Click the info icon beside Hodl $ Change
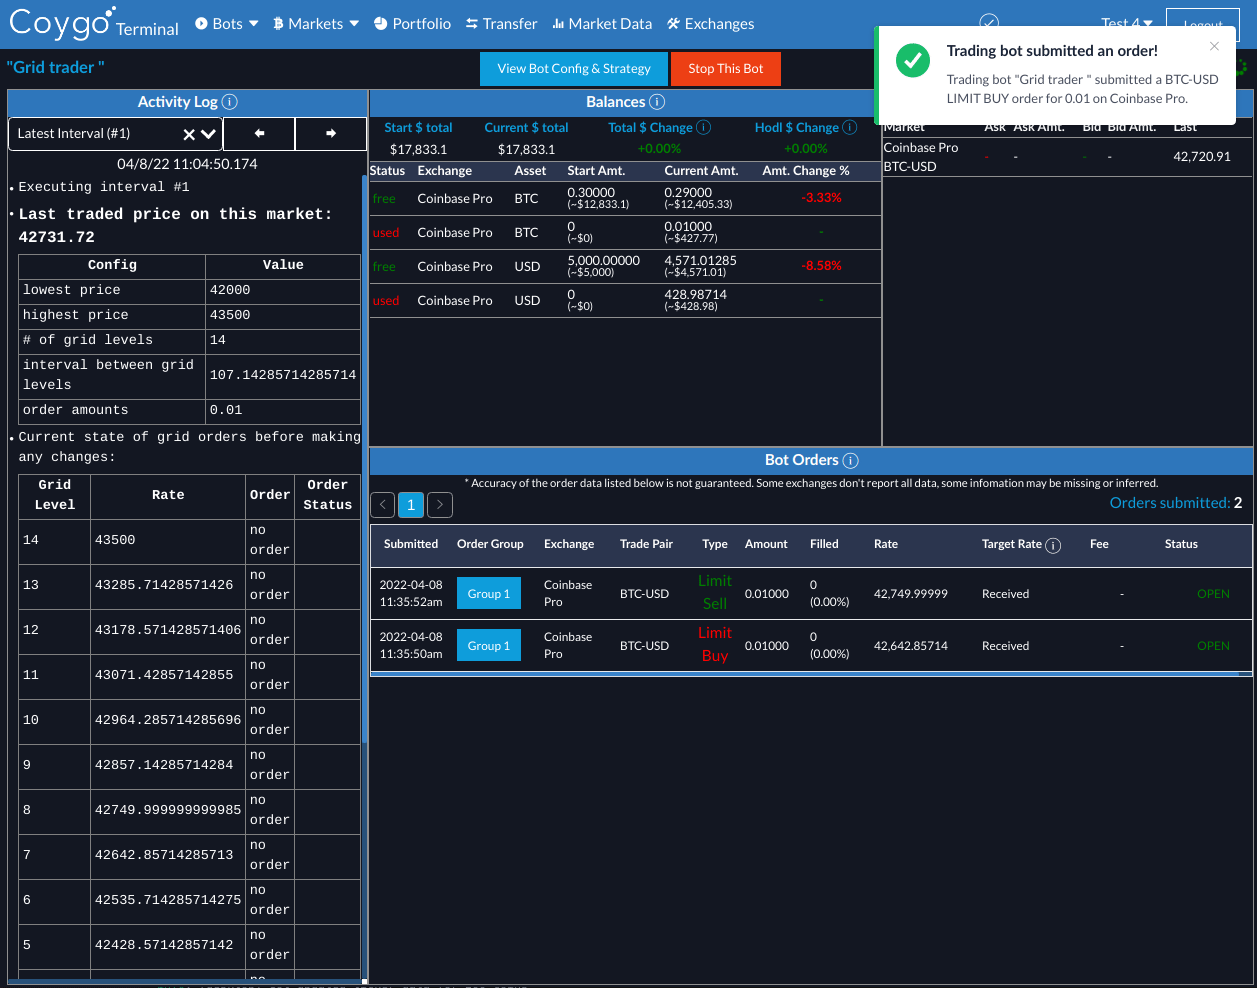1257x988 pixels. (850, 127)
